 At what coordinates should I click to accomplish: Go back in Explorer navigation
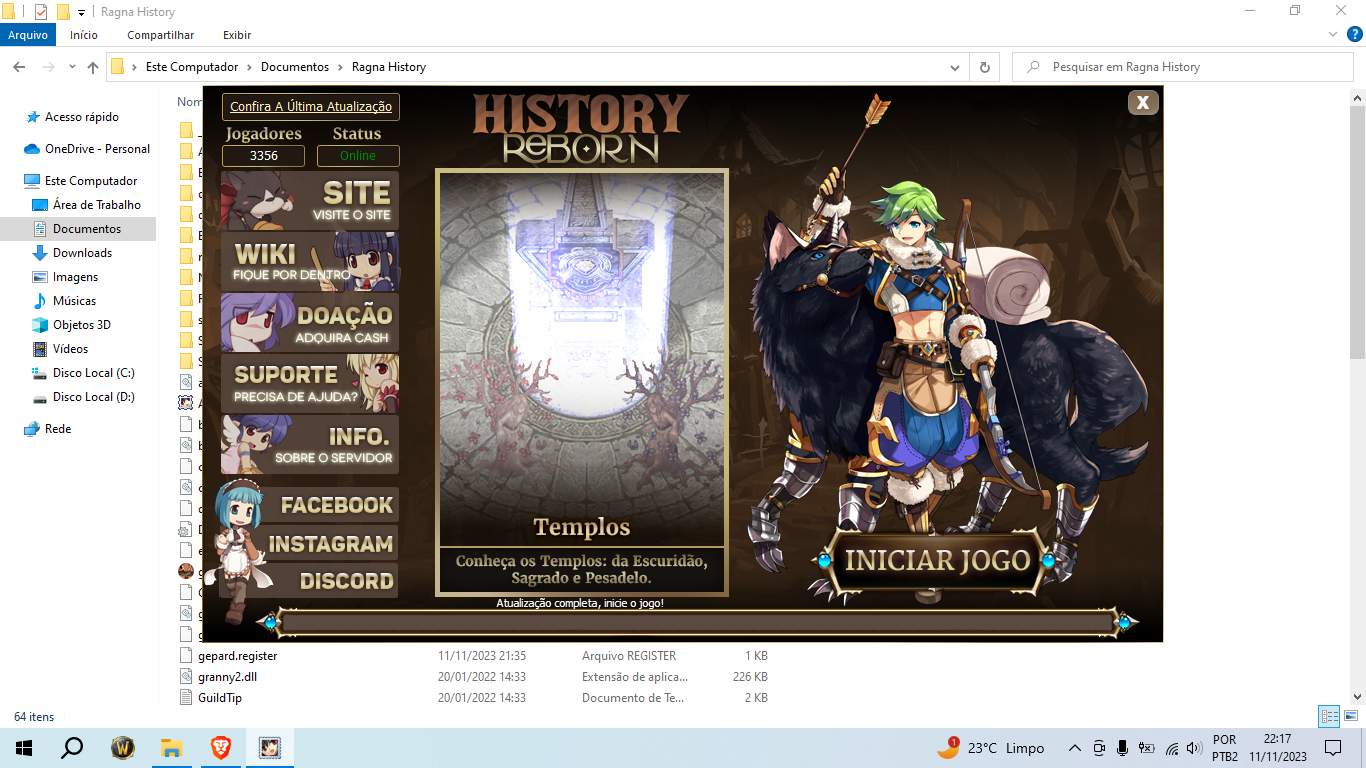[x=19, y=67]
